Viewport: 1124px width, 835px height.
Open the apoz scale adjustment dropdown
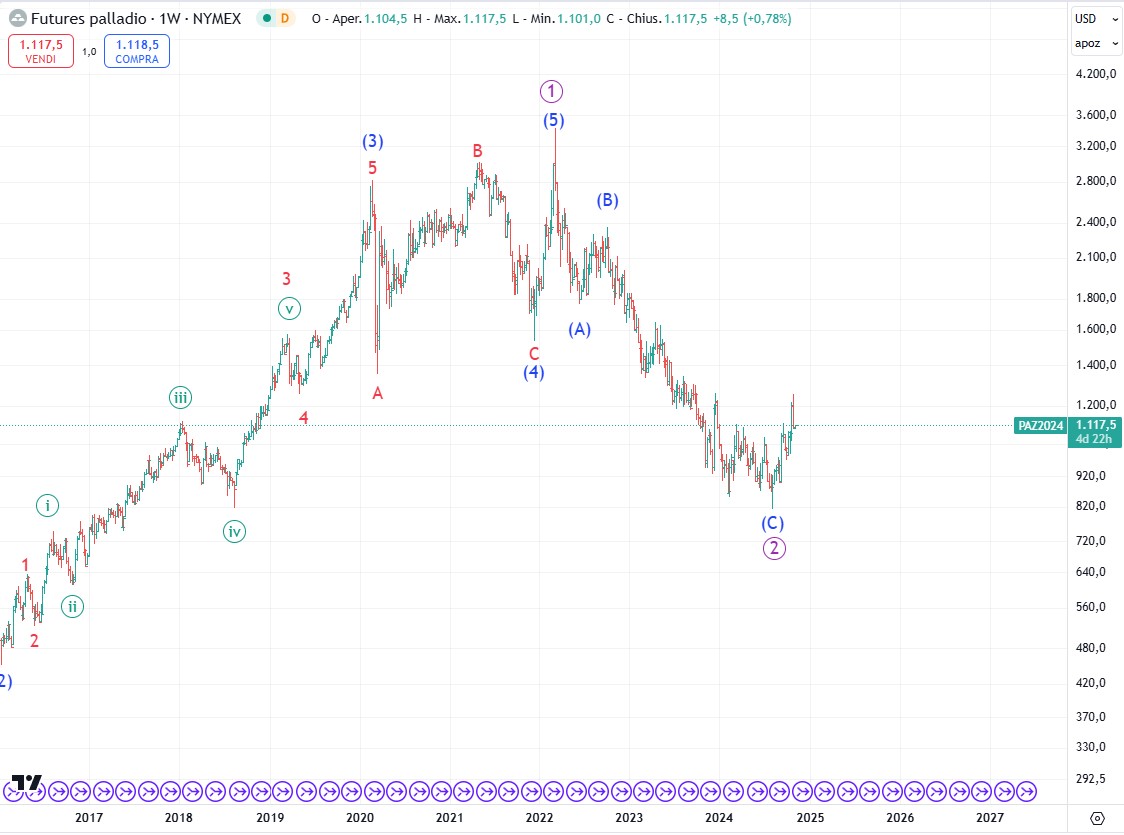(x=1096, y=43)
